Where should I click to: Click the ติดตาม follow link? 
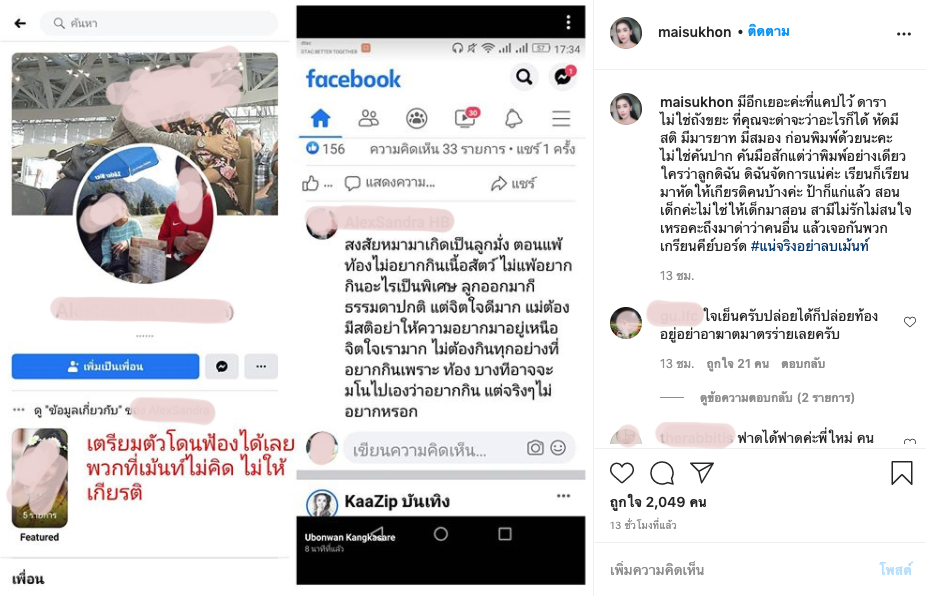[768, 31]
